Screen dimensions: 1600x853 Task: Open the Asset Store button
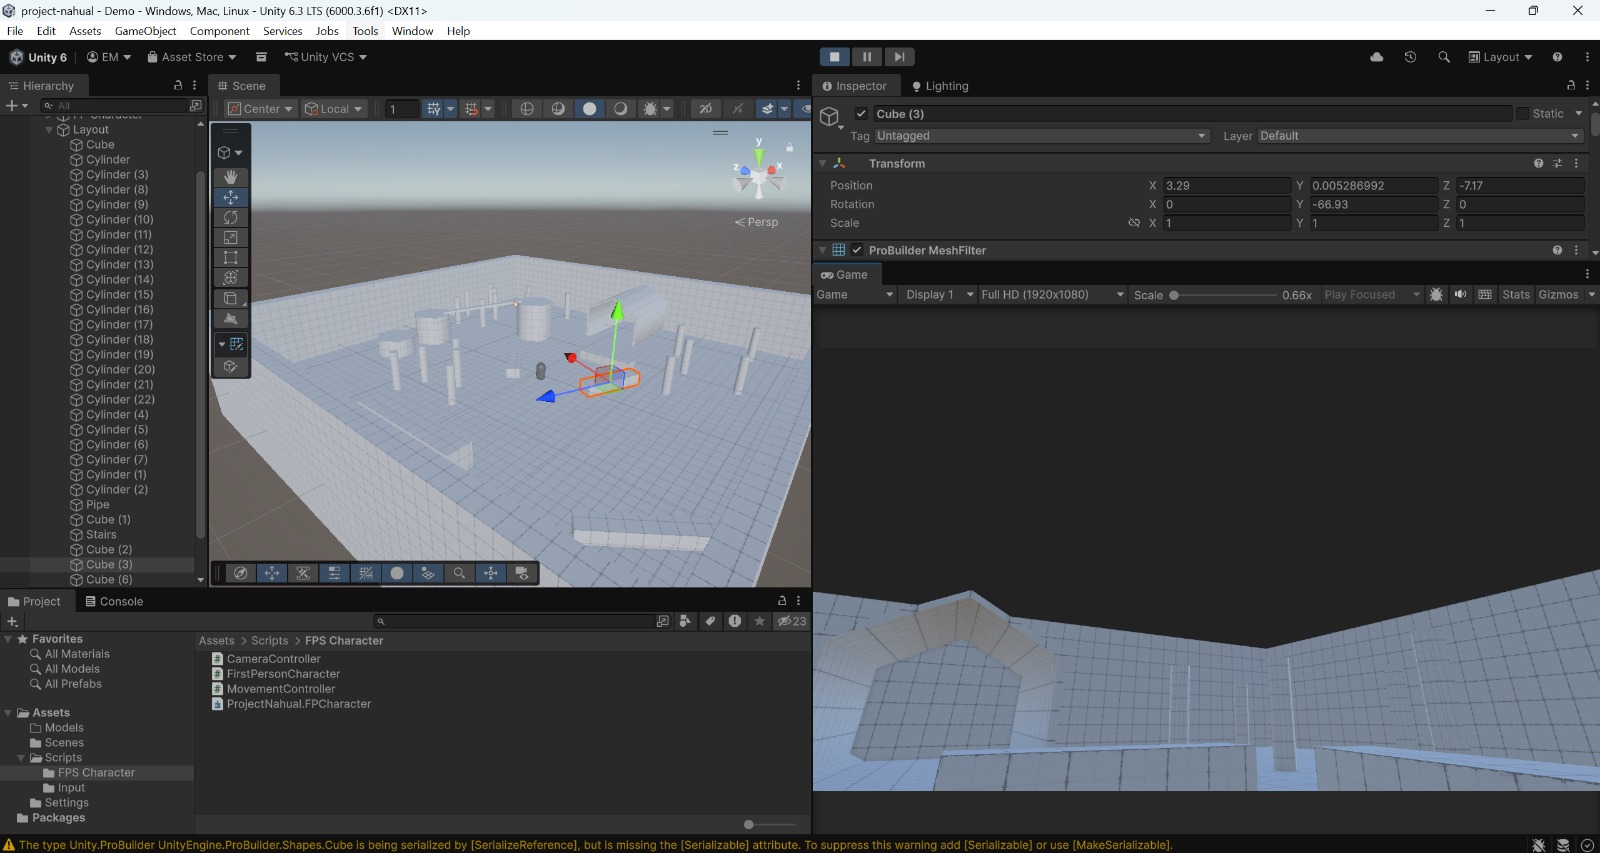click(x=192, y=57)
